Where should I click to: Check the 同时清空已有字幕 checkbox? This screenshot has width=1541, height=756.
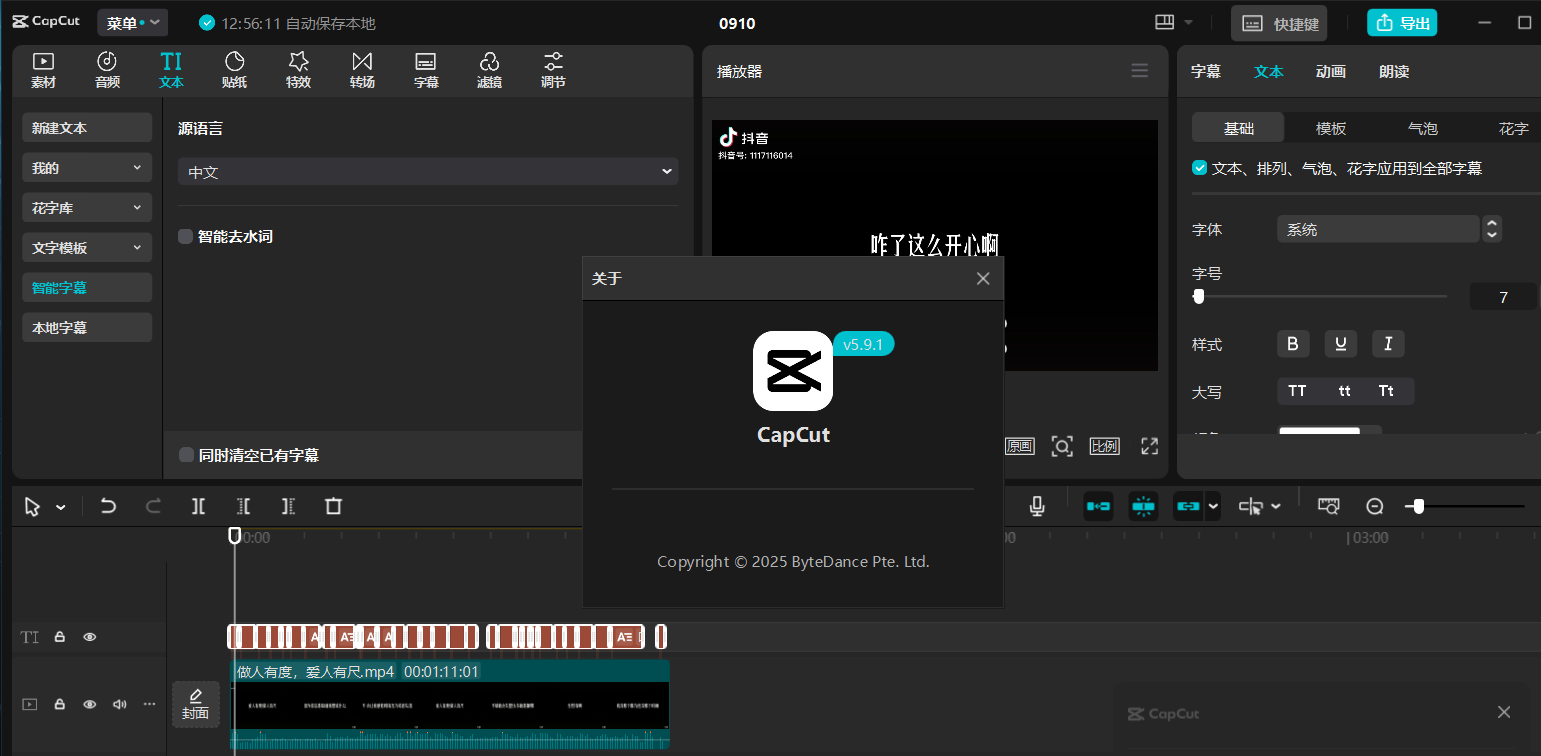tap(187, 455)
